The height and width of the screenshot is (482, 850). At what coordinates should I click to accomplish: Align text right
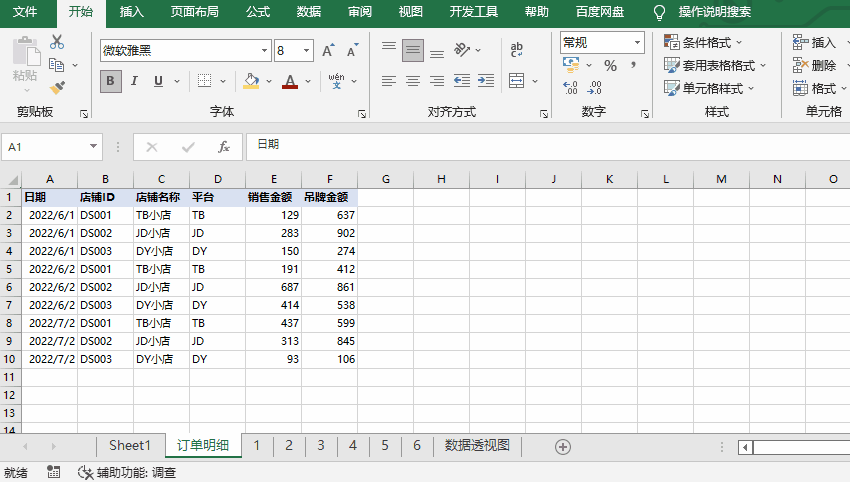point(437,81)
